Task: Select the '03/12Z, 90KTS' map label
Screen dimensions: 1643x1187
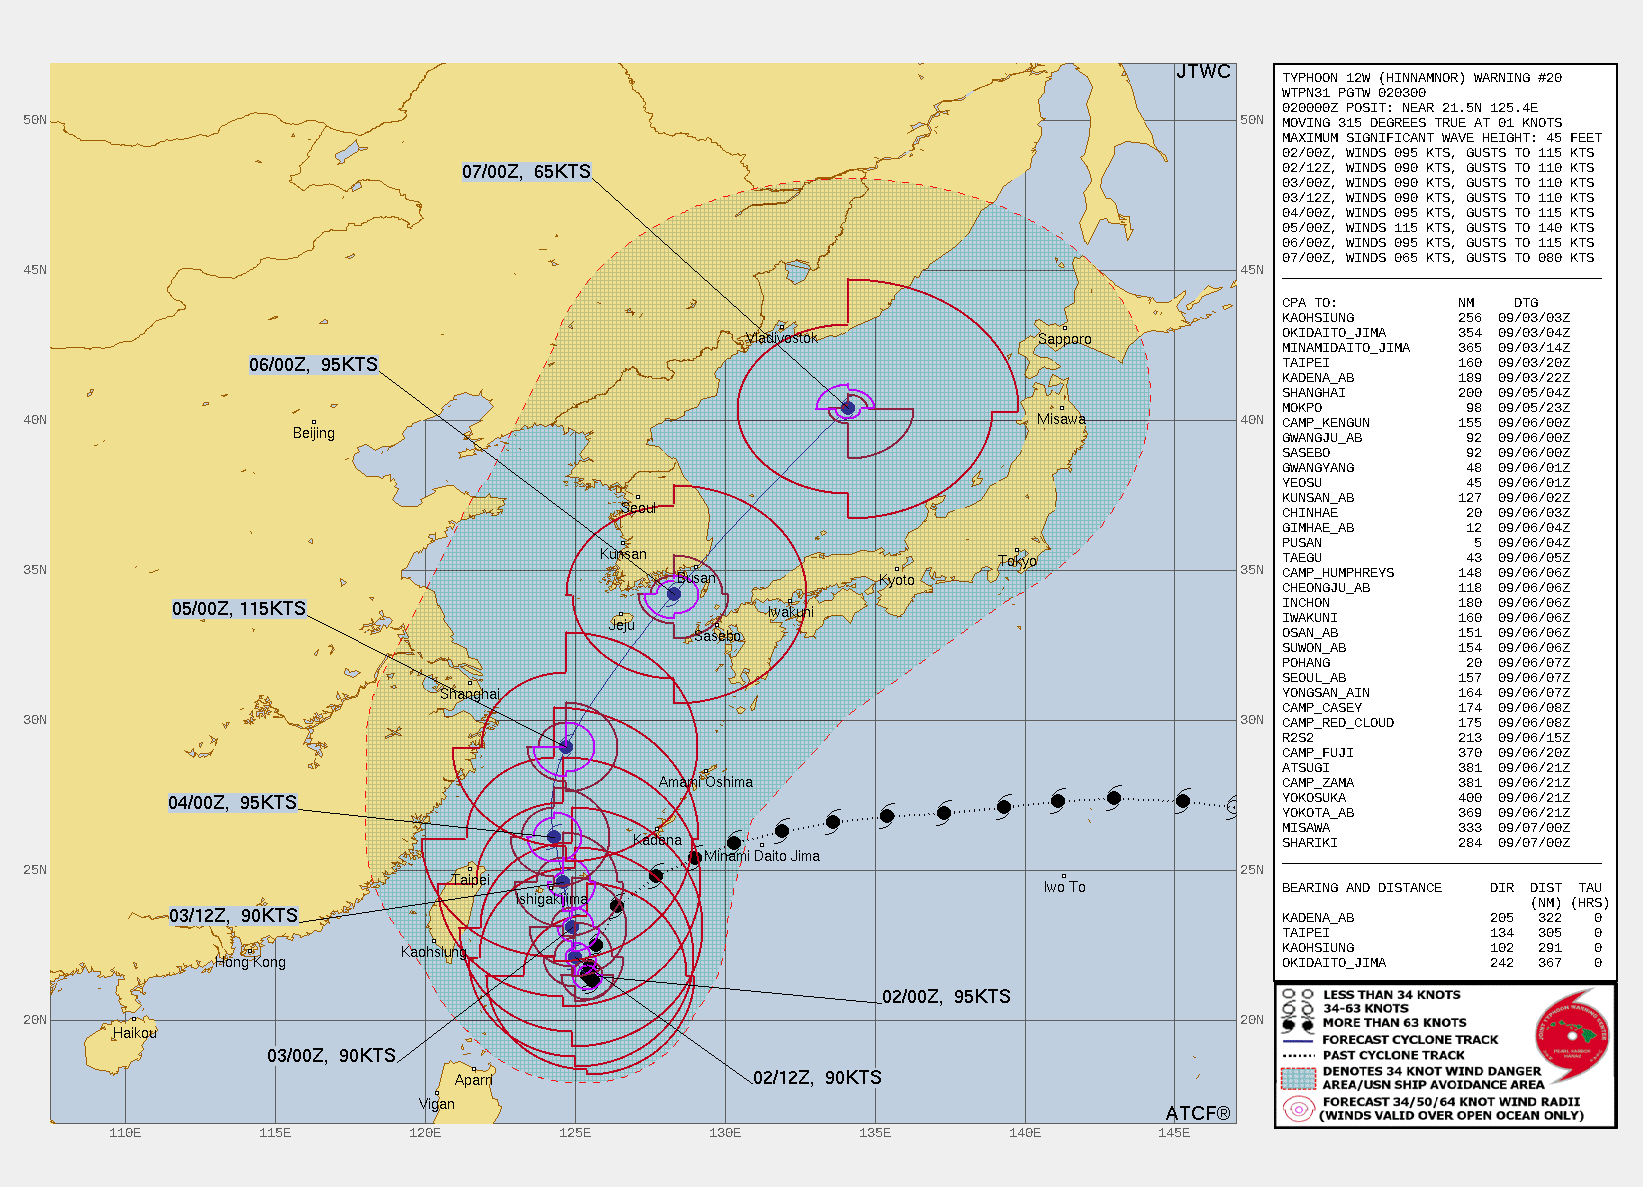Action: 234,916
